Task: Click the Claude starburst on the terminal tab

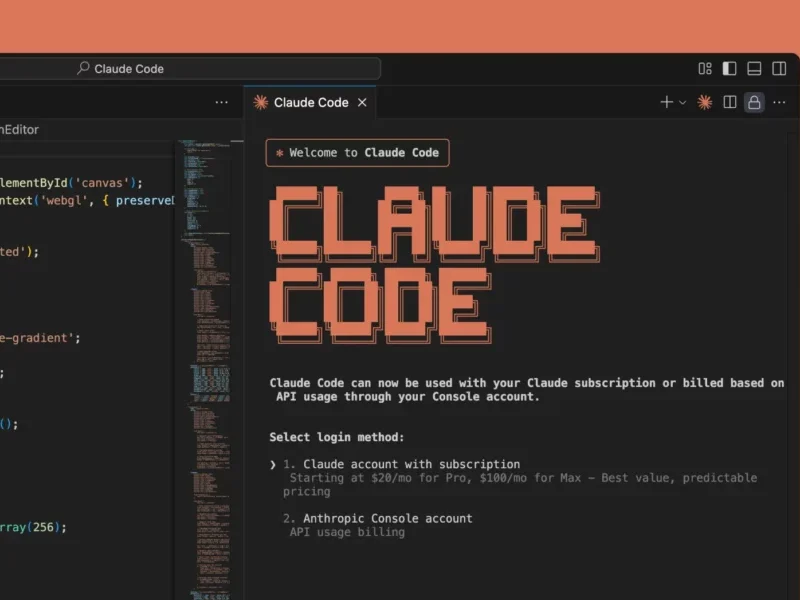Action: point(260,102)
